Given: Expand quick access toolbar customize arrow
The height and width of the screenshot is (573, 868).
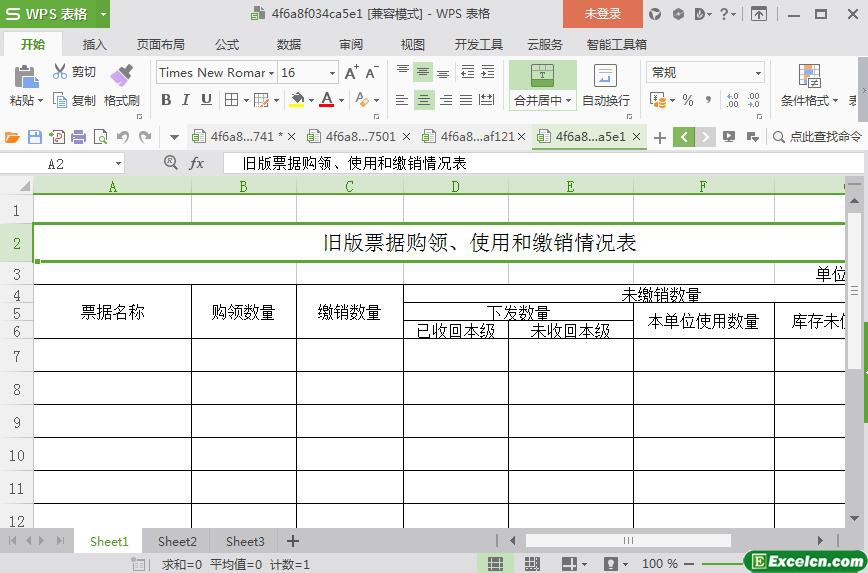Looking at the screenshot, I should pos(174,137).
